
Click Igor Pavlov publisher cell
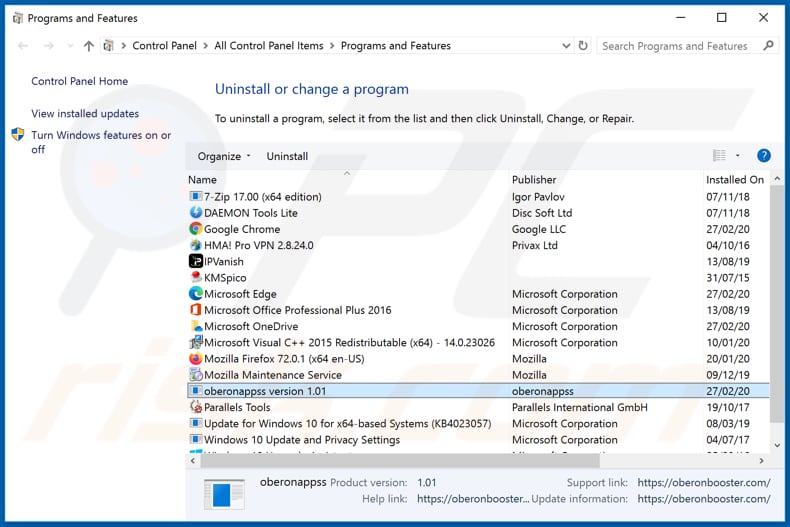pyautogui.click(x=538, y=197)
